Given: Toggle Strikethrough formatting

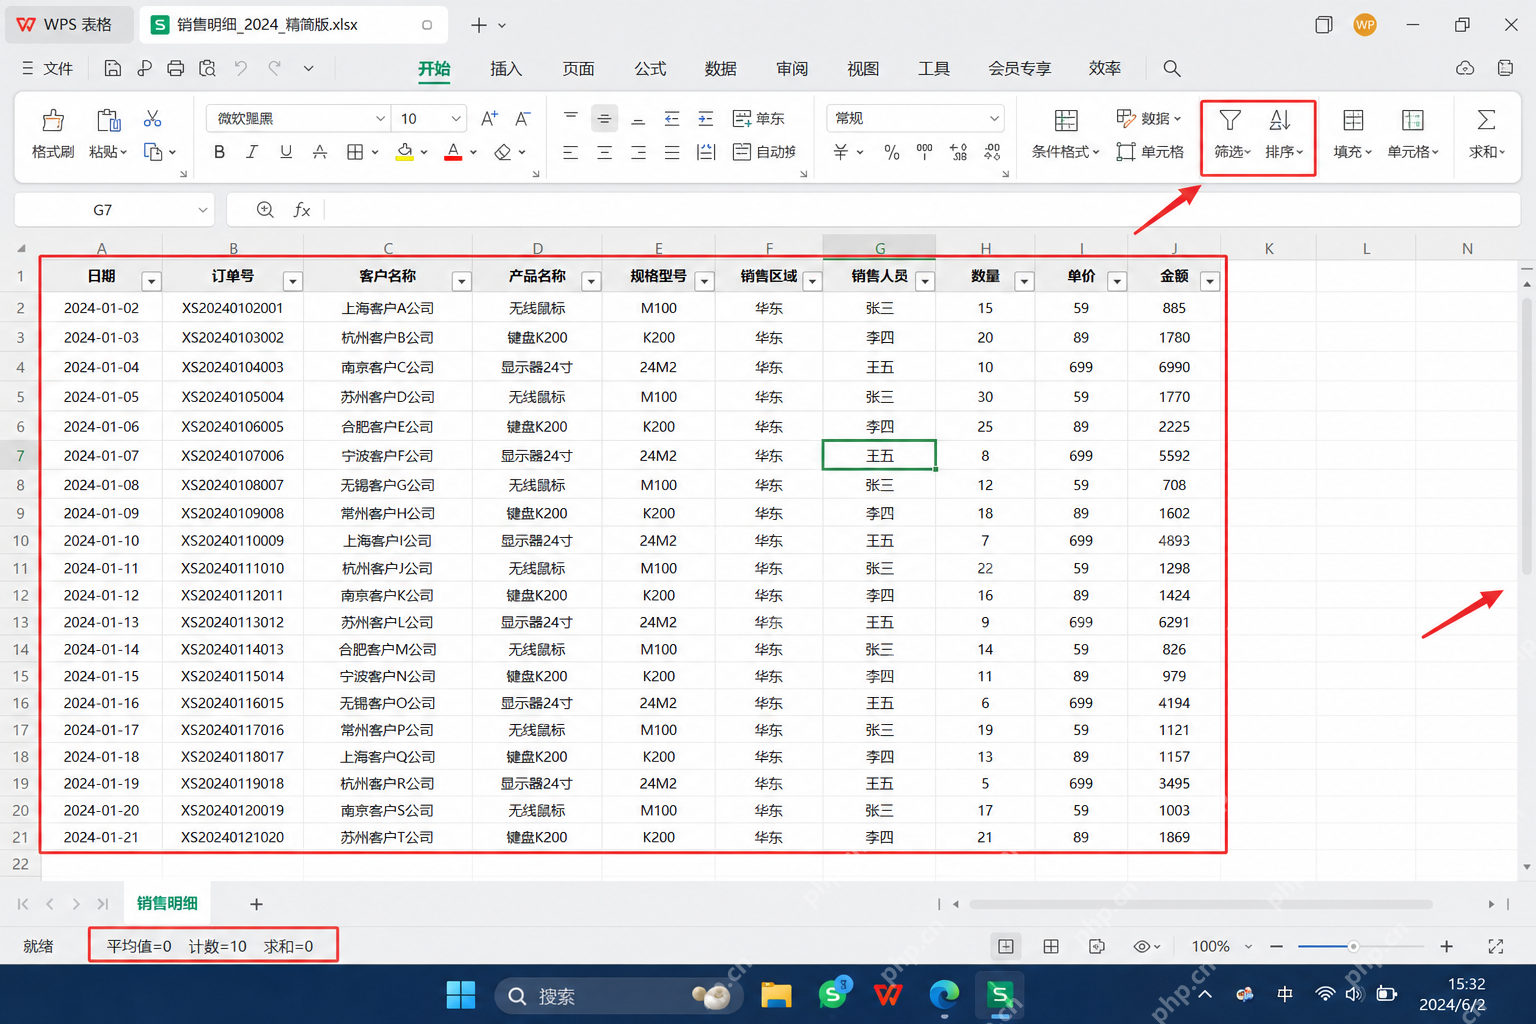Looking at the screenshot, I should [x=320, y=152].
